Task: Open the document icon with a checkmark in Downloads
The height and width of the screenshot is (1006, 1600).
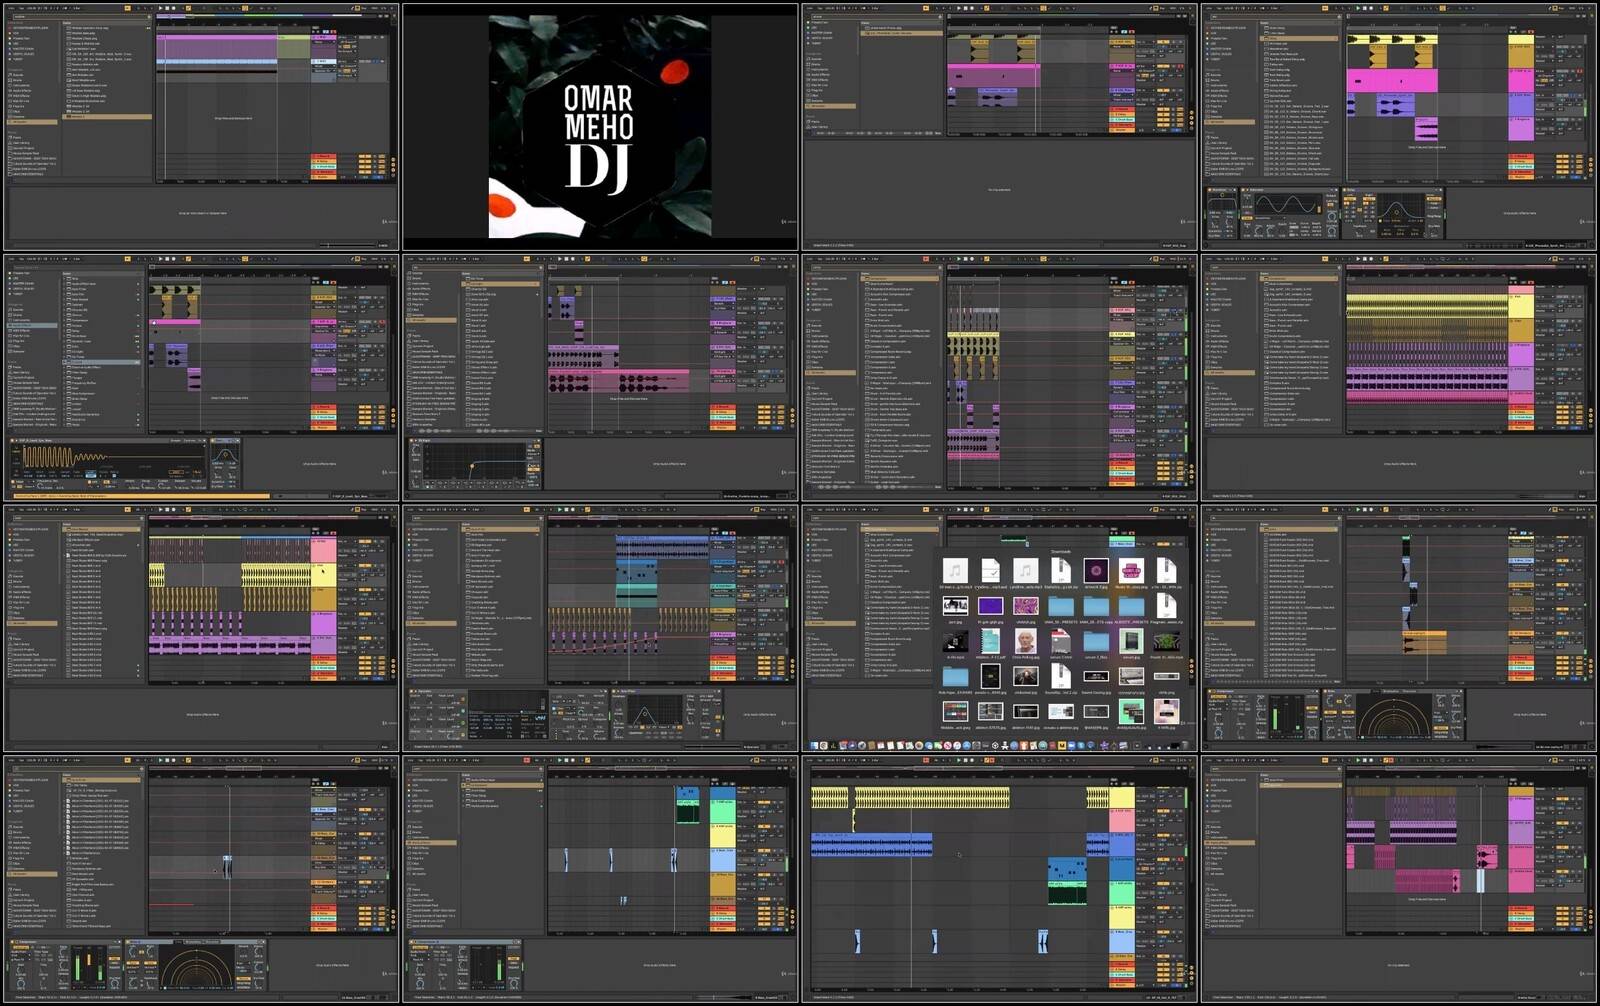Action: (x=991, y=571)
